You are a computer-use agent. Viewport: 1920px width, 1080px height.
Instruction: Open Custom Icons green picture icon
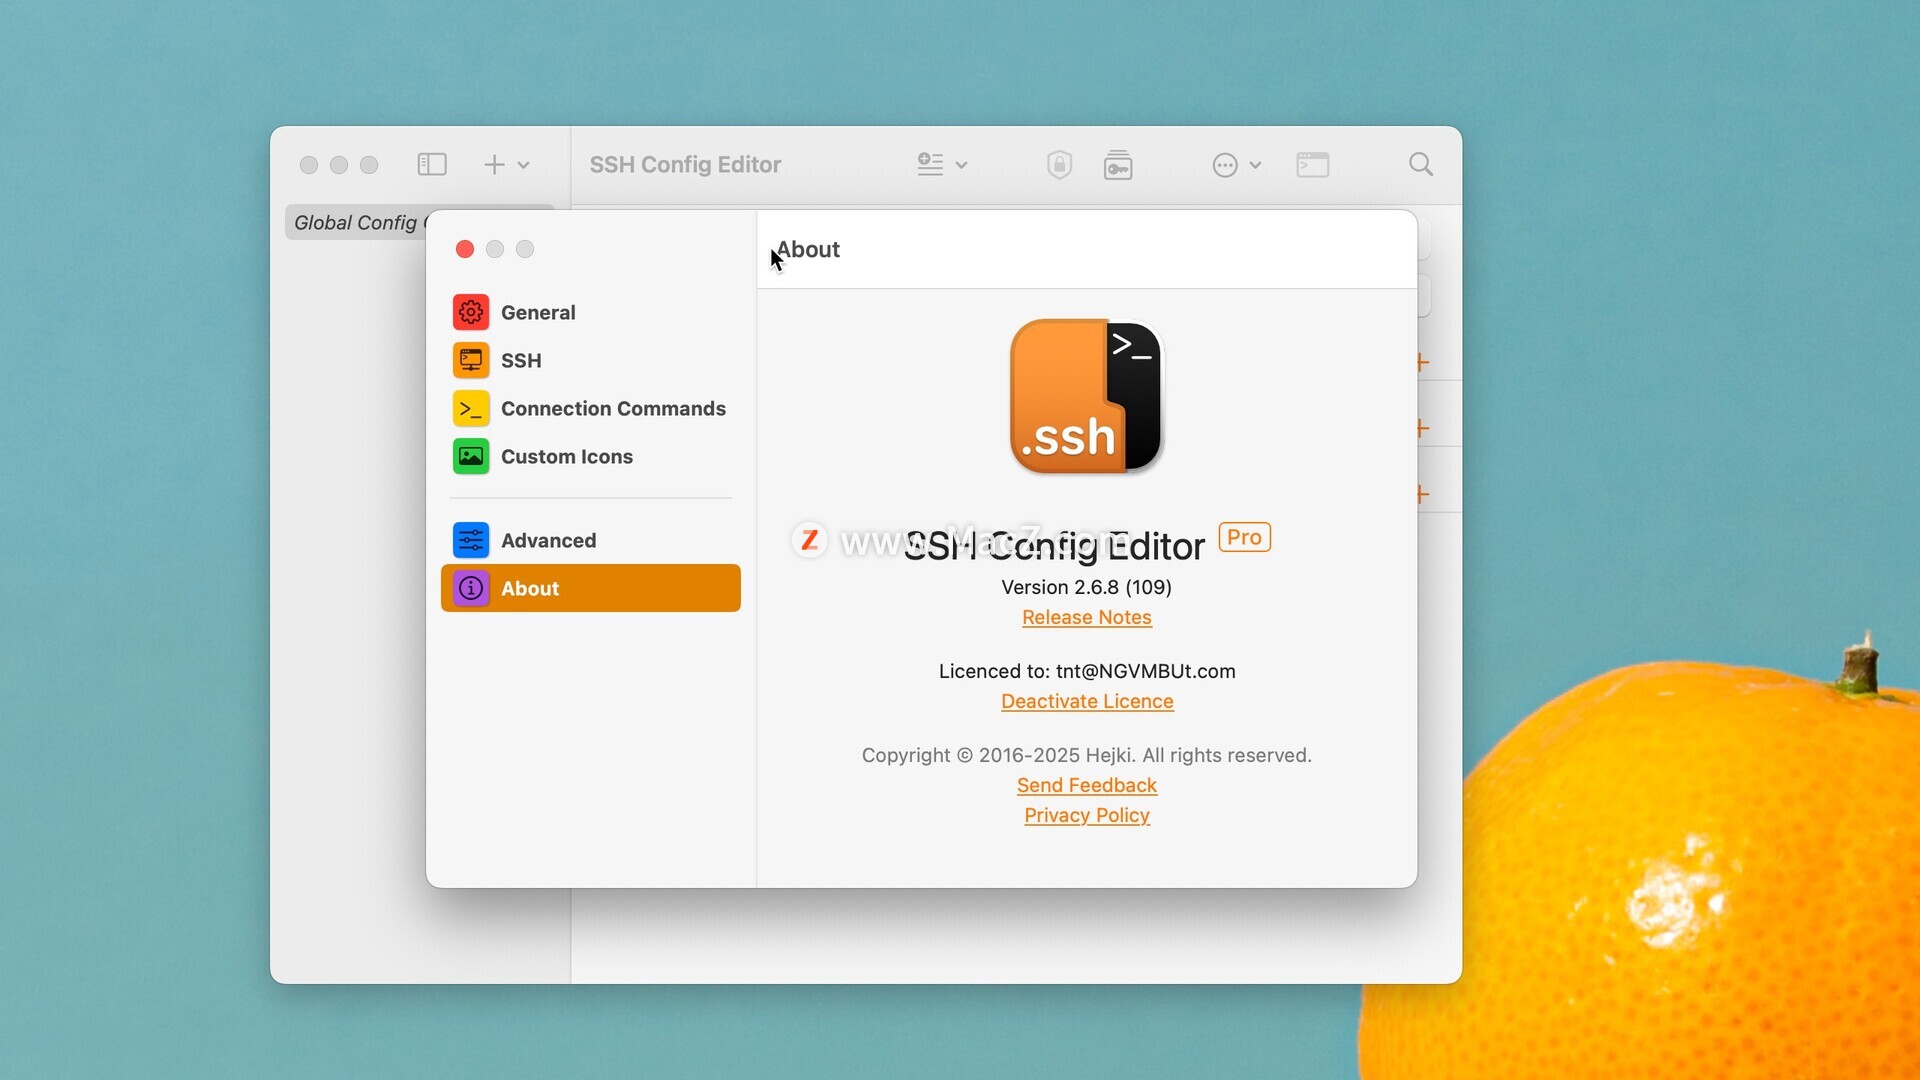pos(471,456)
